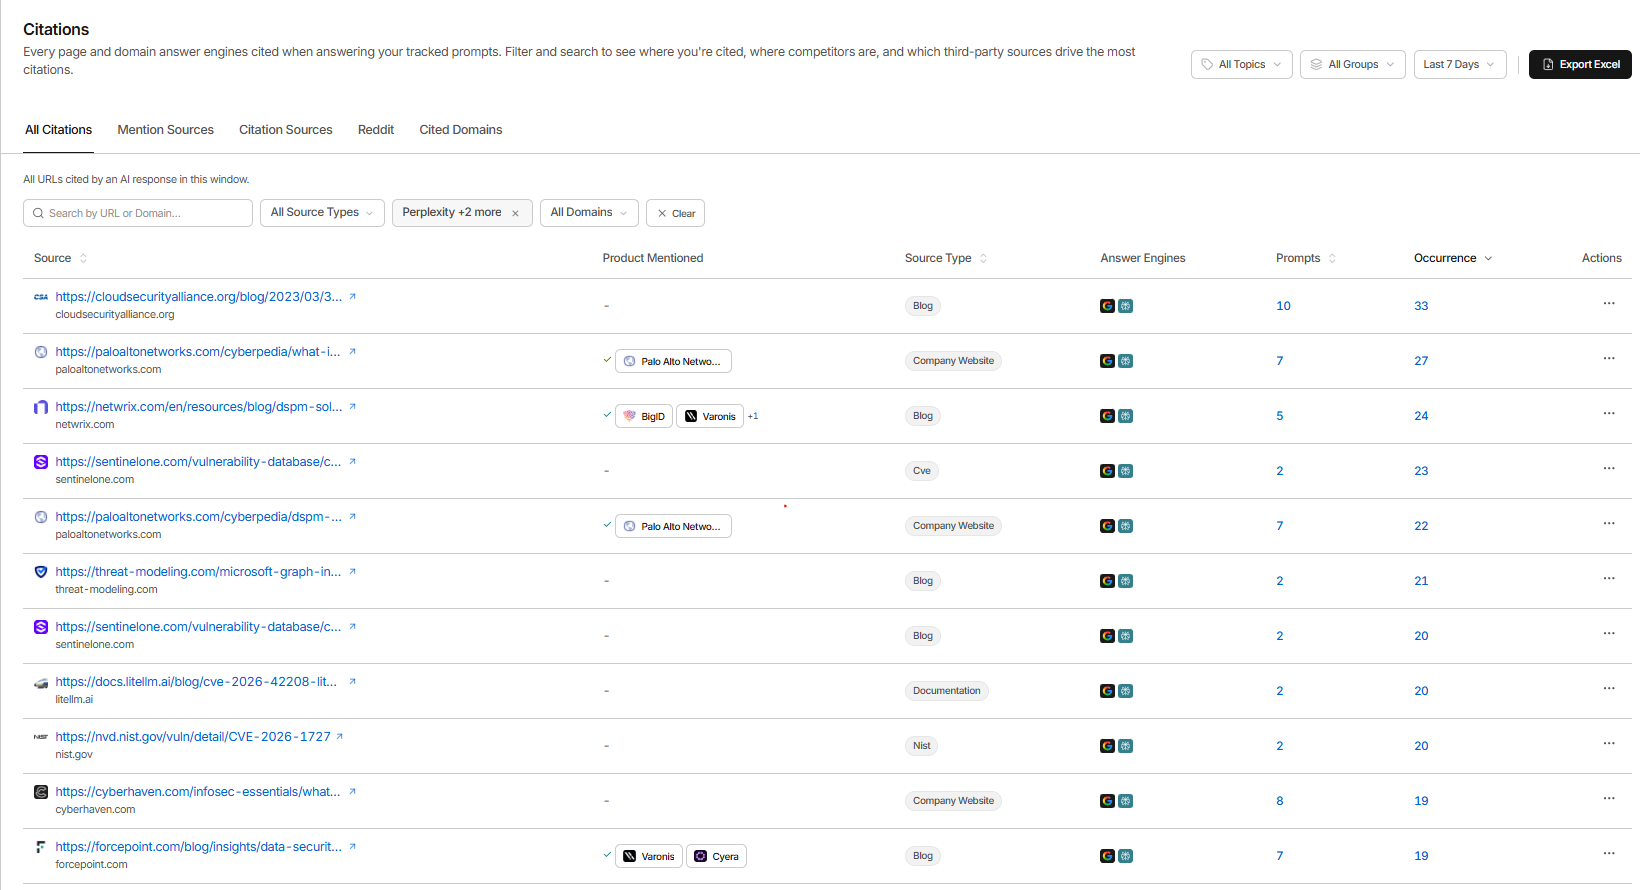Click Google engine icon in forcepoint.com row
The height and width of the screenshot is (890, 1640).
tap(1107, 856)
